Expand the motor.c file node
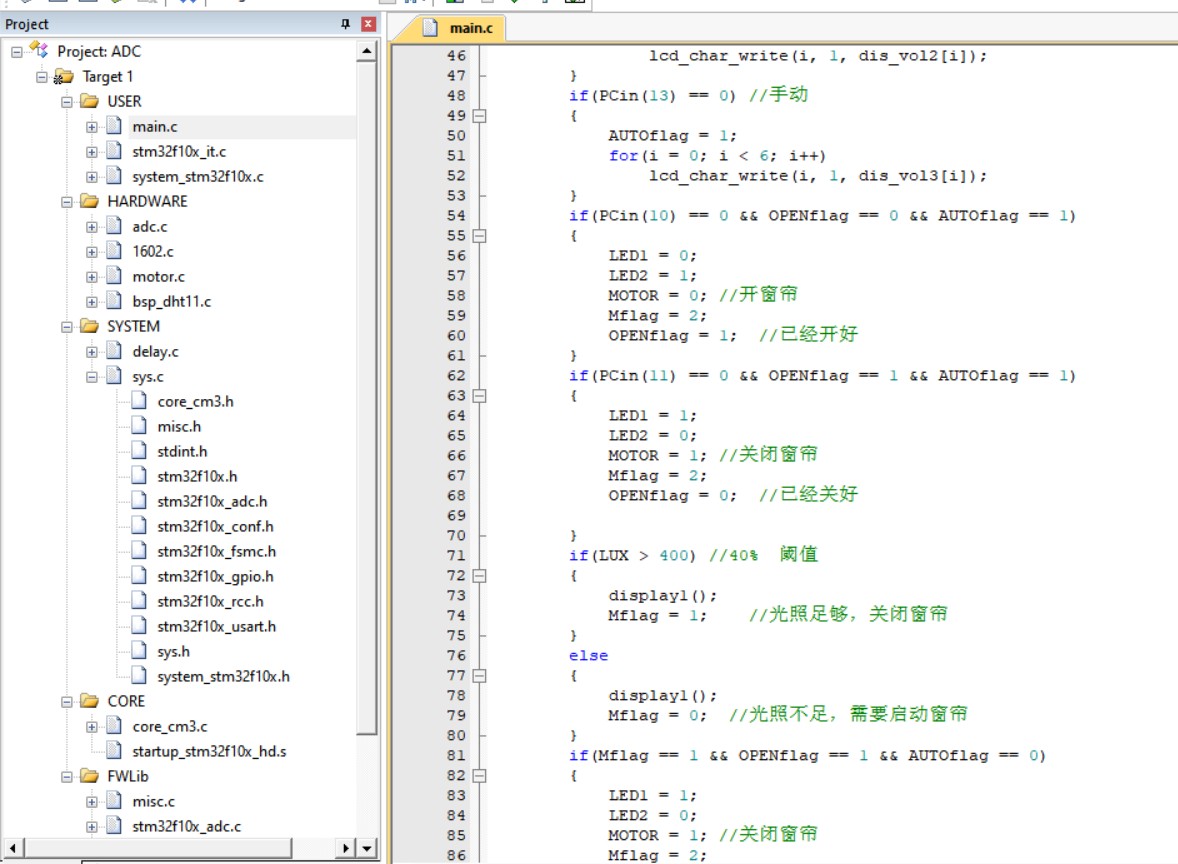Viewport: 1178px width, 864px height. pos(92,277)
